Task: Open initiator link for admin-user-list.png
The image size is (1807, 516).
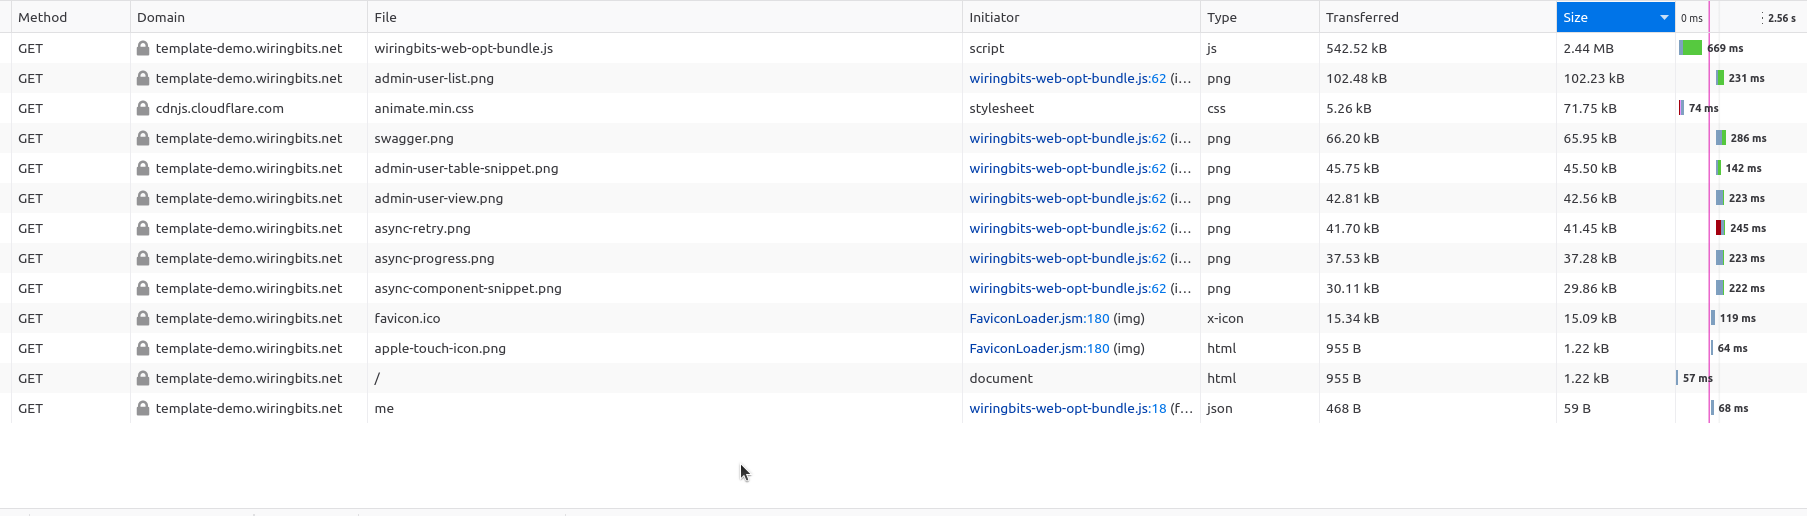Action: [1067, 78]
